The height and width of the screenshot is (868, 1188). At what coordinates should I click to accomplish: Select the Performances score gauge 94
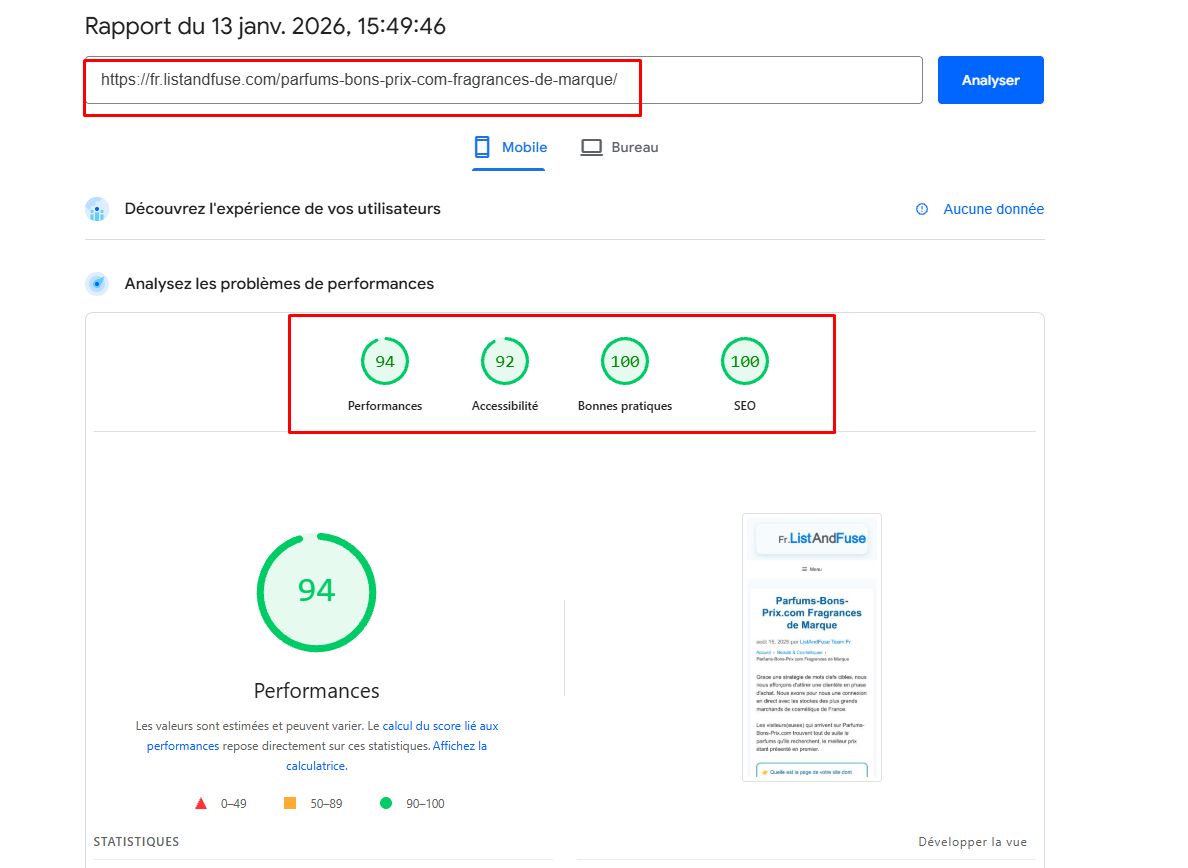coord(385,361)
